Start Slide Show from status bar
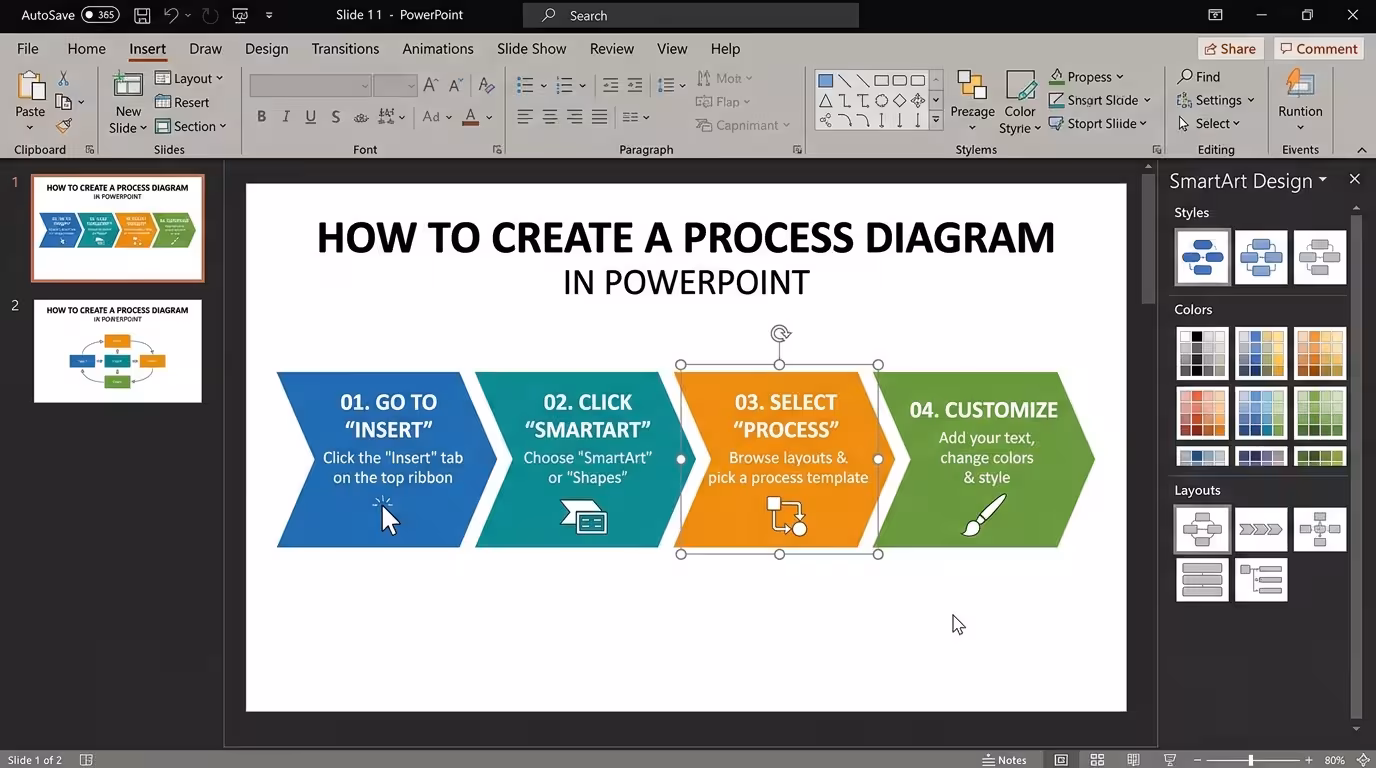Image resolution: width=1376 pixels, height=768 pixels. pyautogui.click(x=1169, y=760)
